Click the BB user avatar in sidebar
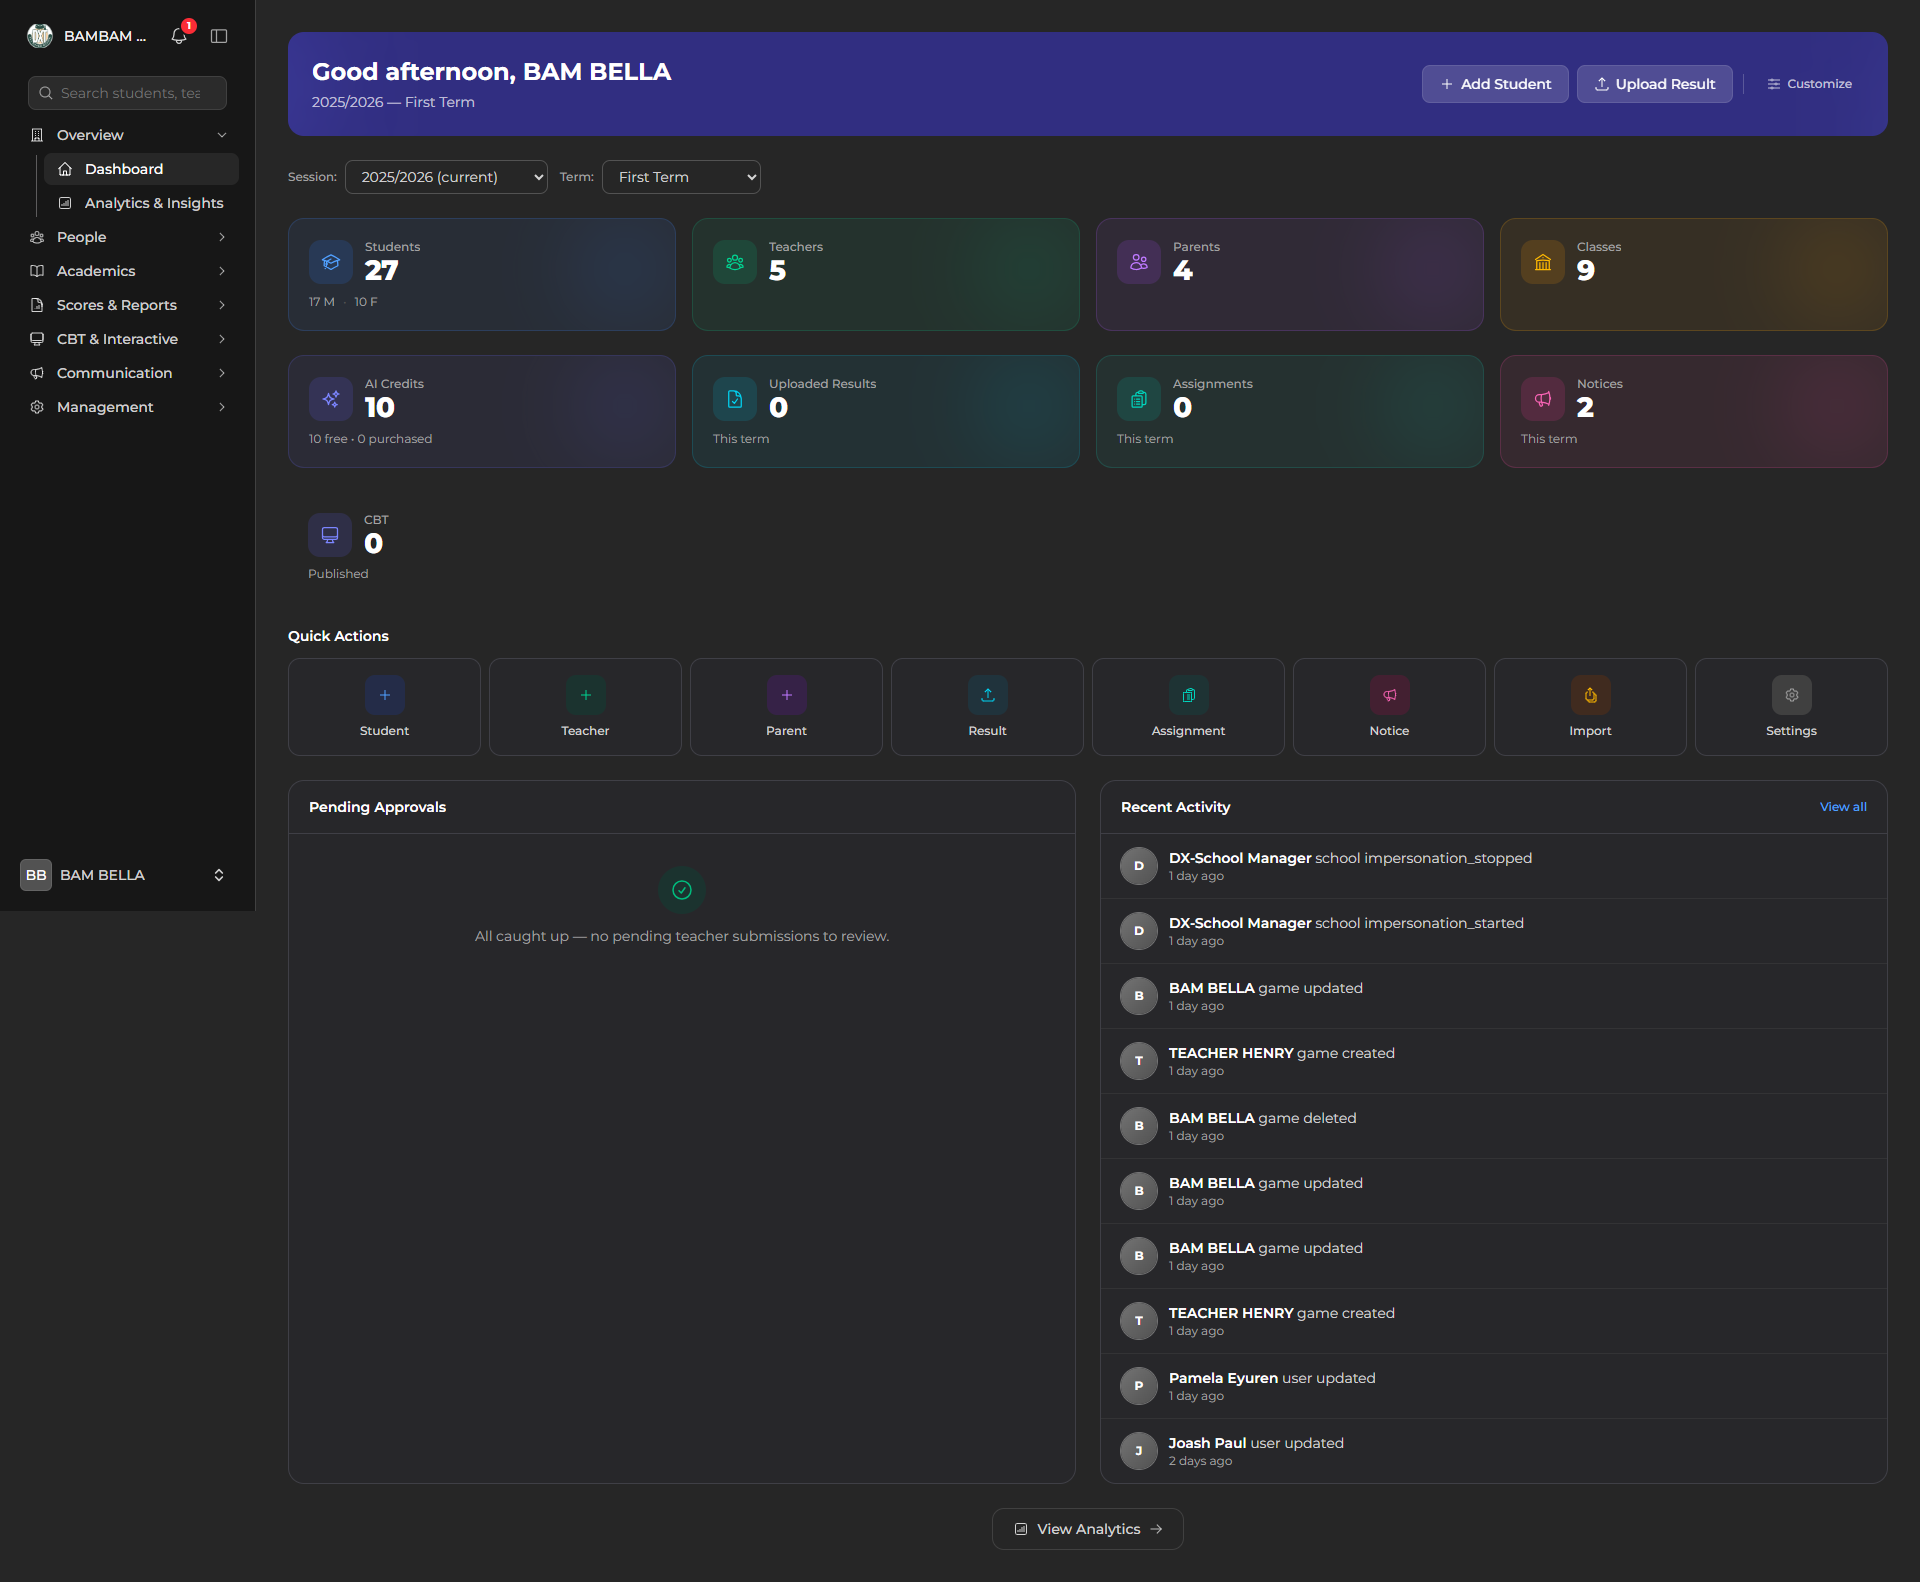The height and width of the screenshot is (1582, 1920). (x=36, y=875)
